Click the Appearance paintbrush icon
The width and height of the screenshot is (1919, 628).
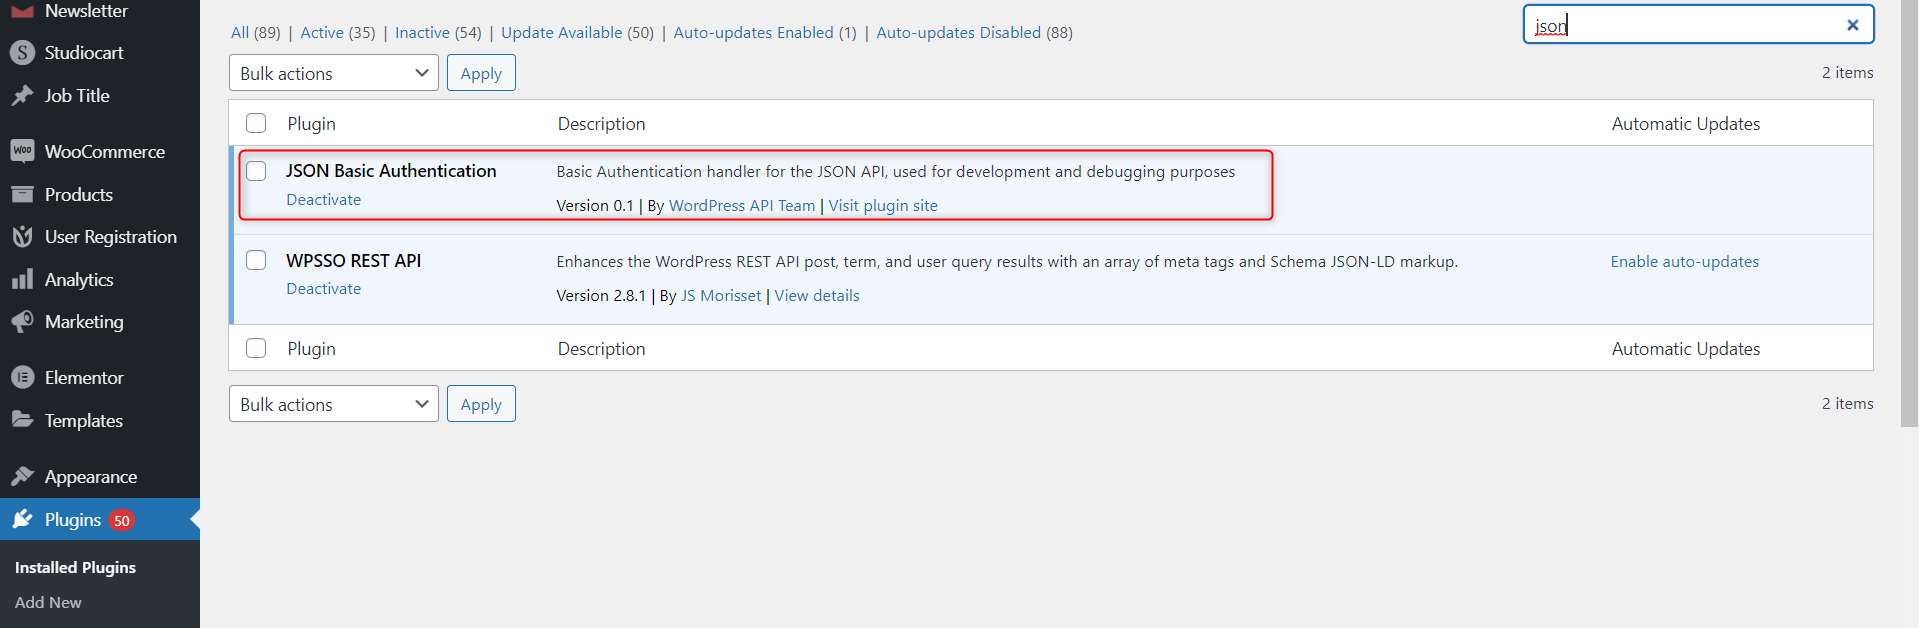point(22,476)
